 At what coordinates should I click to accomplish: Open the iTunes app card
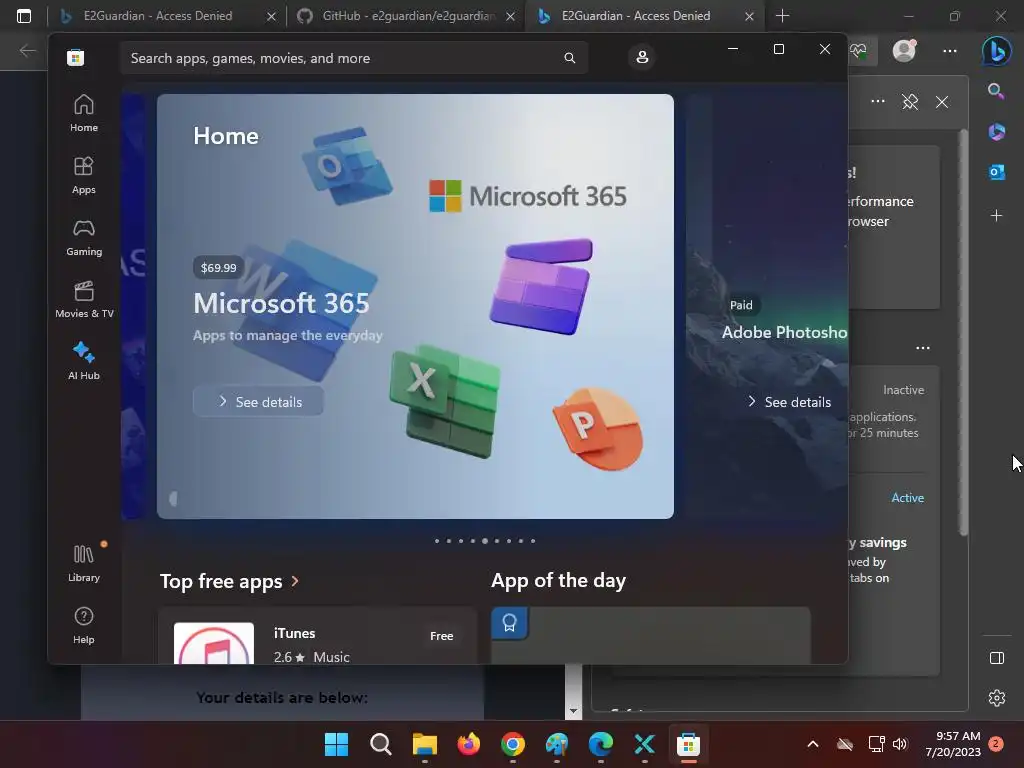click(x=317, y=636)
